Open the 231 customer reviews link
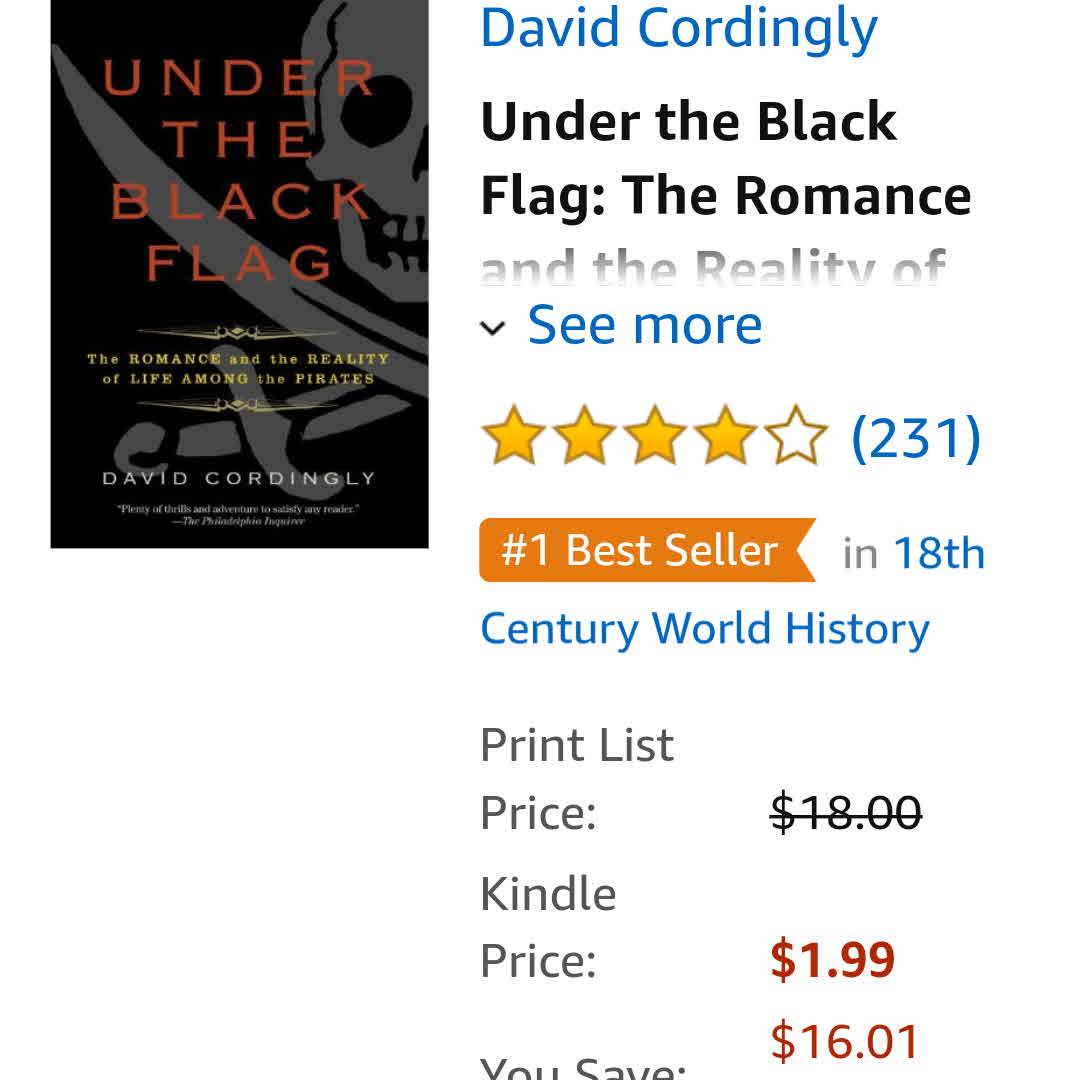The image size is (1080, 1080). click(x=915, y=437)
